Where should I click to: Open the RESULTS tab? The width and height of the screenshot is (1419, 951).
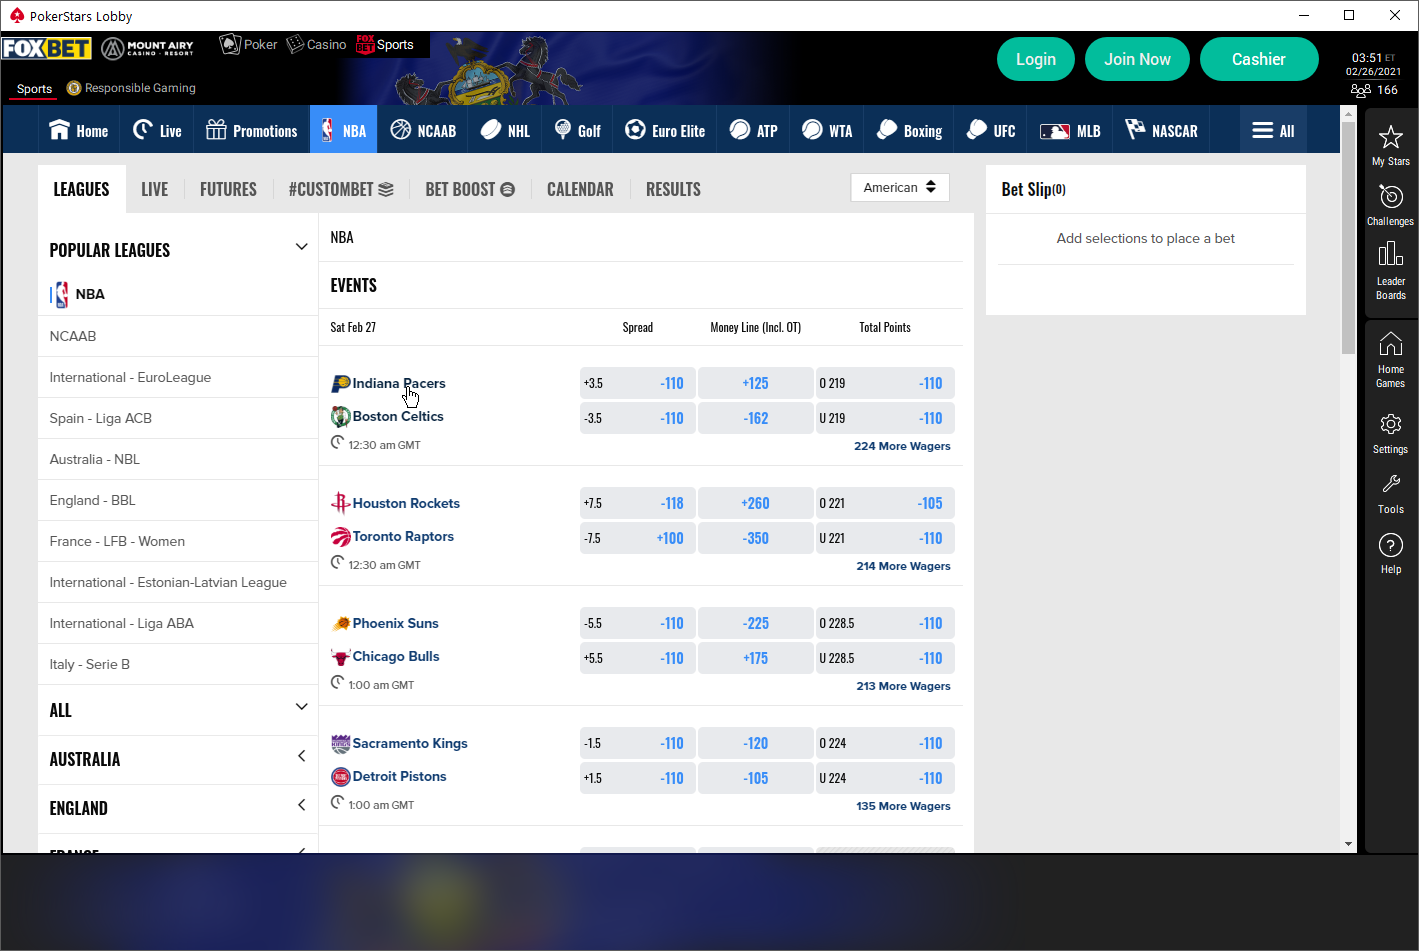pos(673,189)
